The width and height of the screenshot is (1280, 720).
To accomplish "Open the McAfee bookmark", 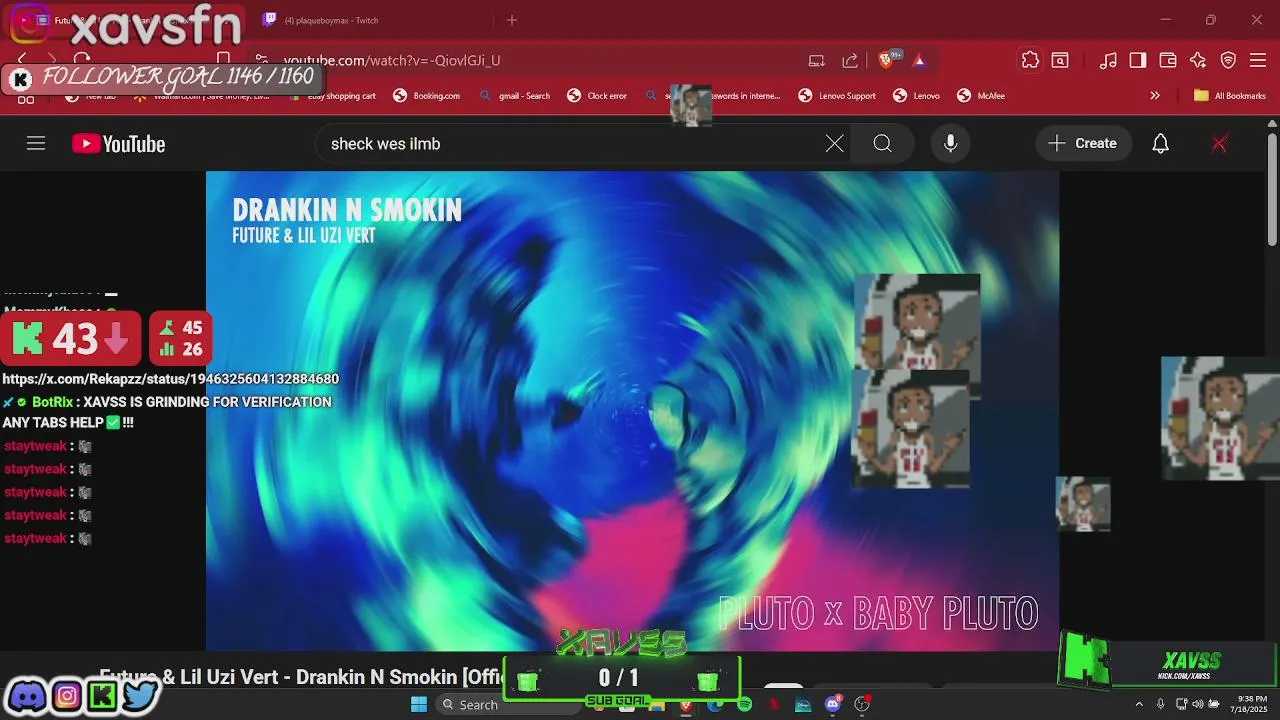I will (981, 96).
